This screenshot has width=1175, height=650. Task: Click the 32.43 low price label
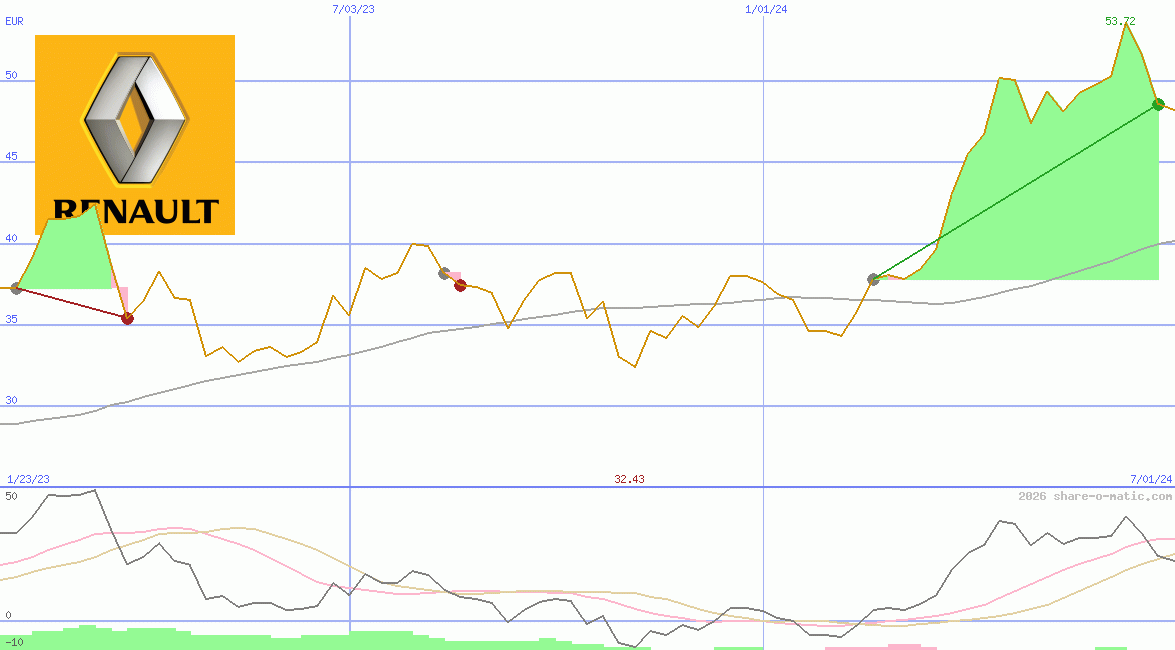point(629,479)
